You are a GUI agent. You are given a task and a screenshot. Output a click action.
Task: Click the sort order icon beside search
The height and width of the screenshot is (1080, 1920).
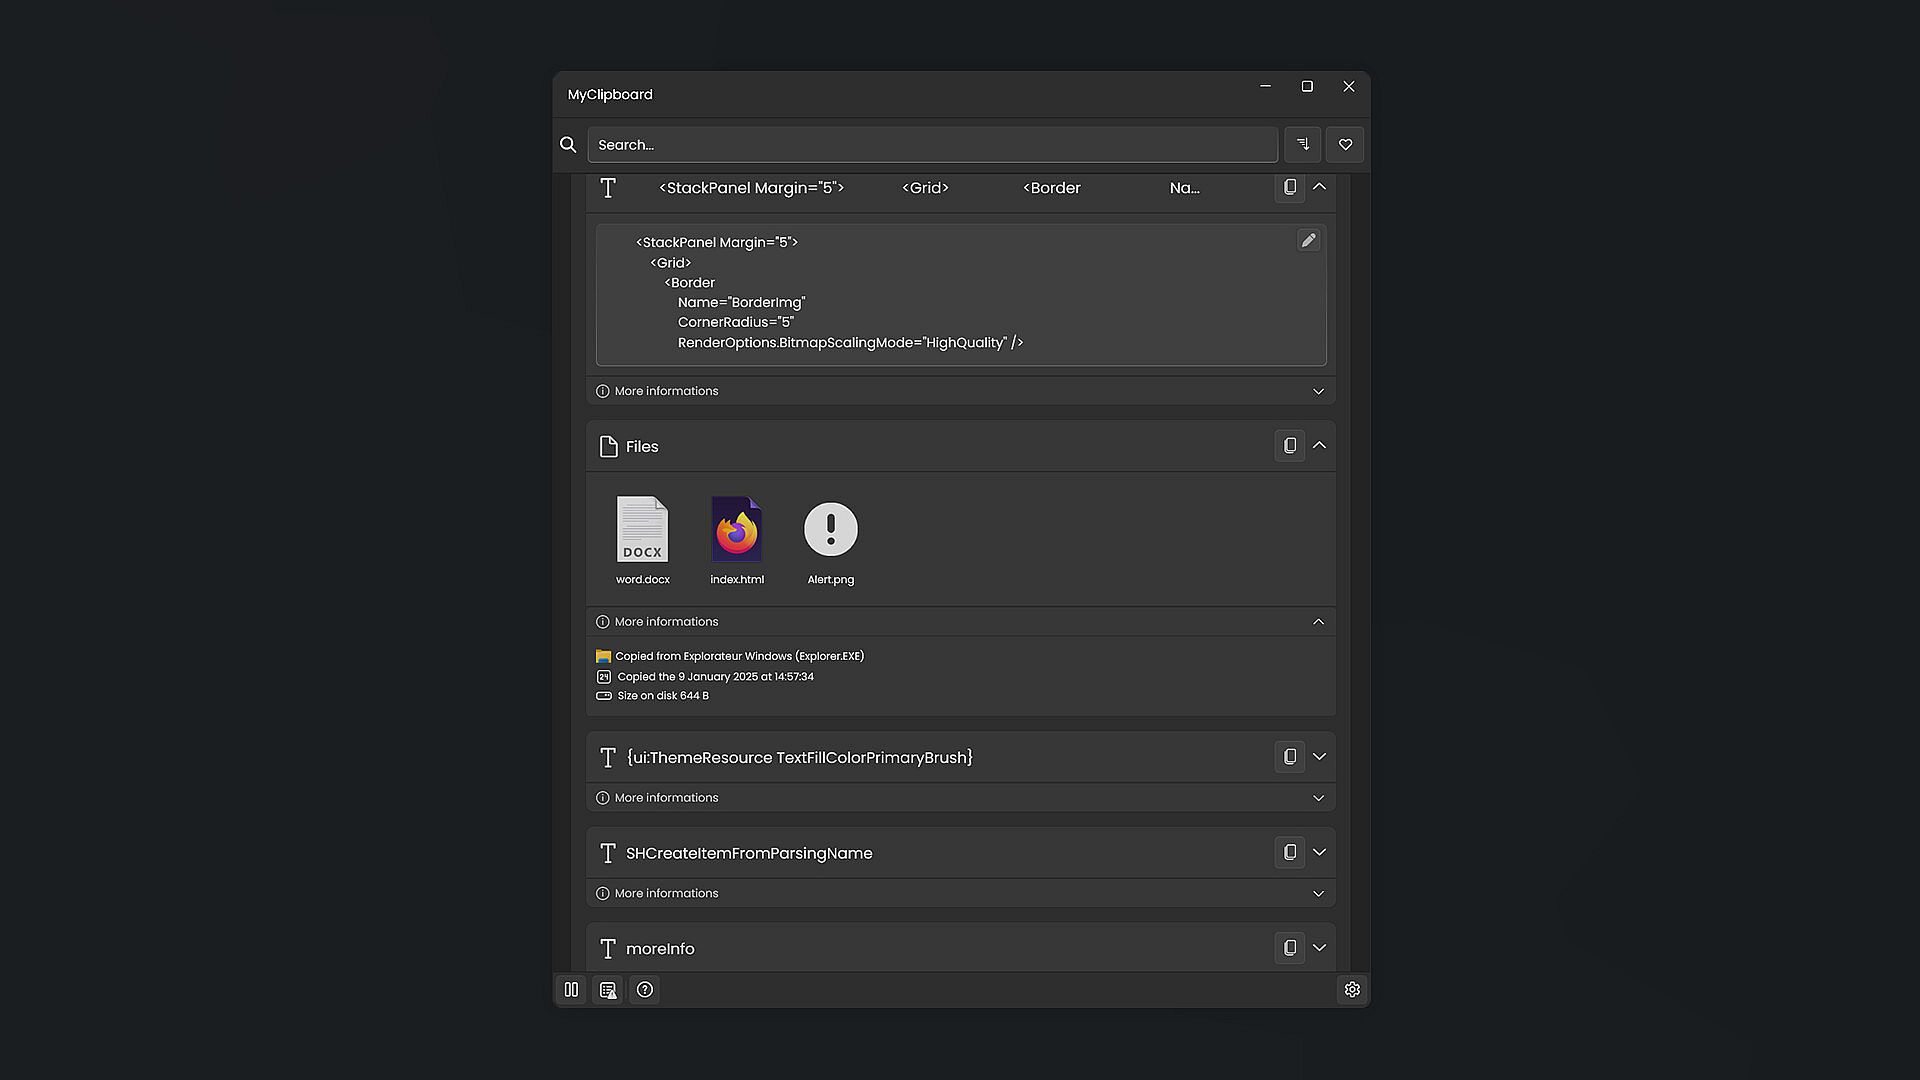pyautogui.click(x=1302, y=145)
